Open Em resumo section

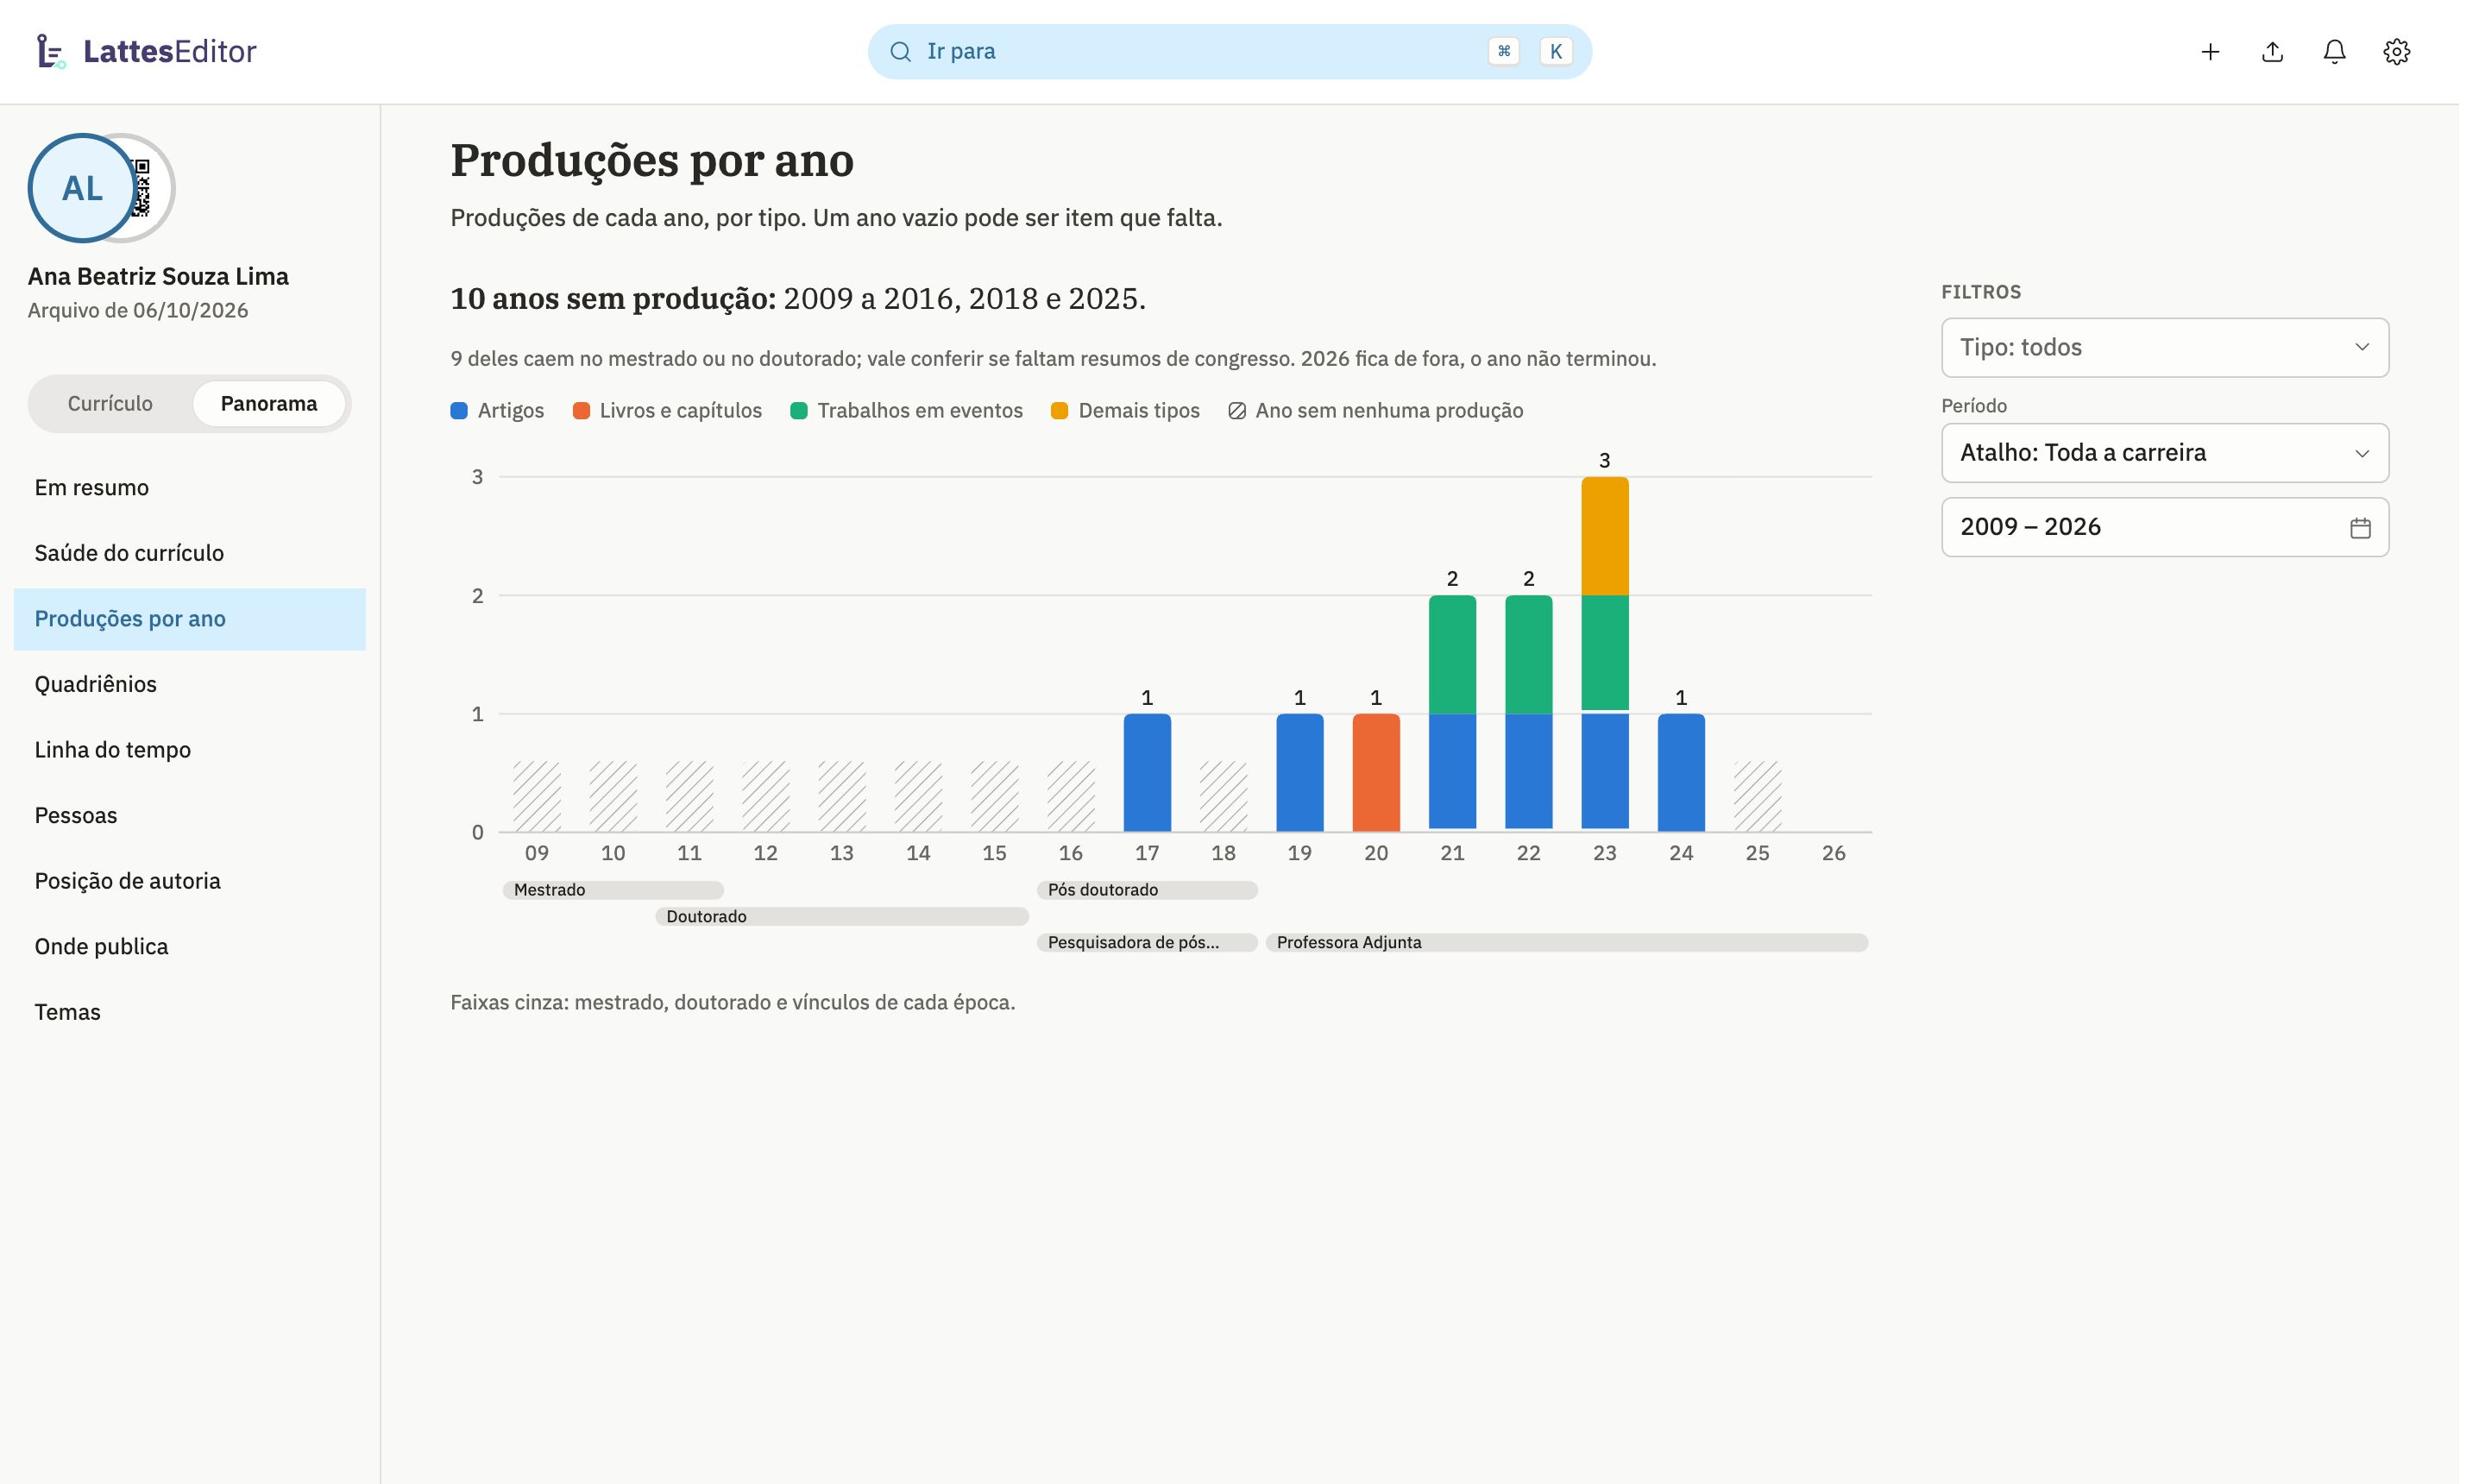click(190, 488)
